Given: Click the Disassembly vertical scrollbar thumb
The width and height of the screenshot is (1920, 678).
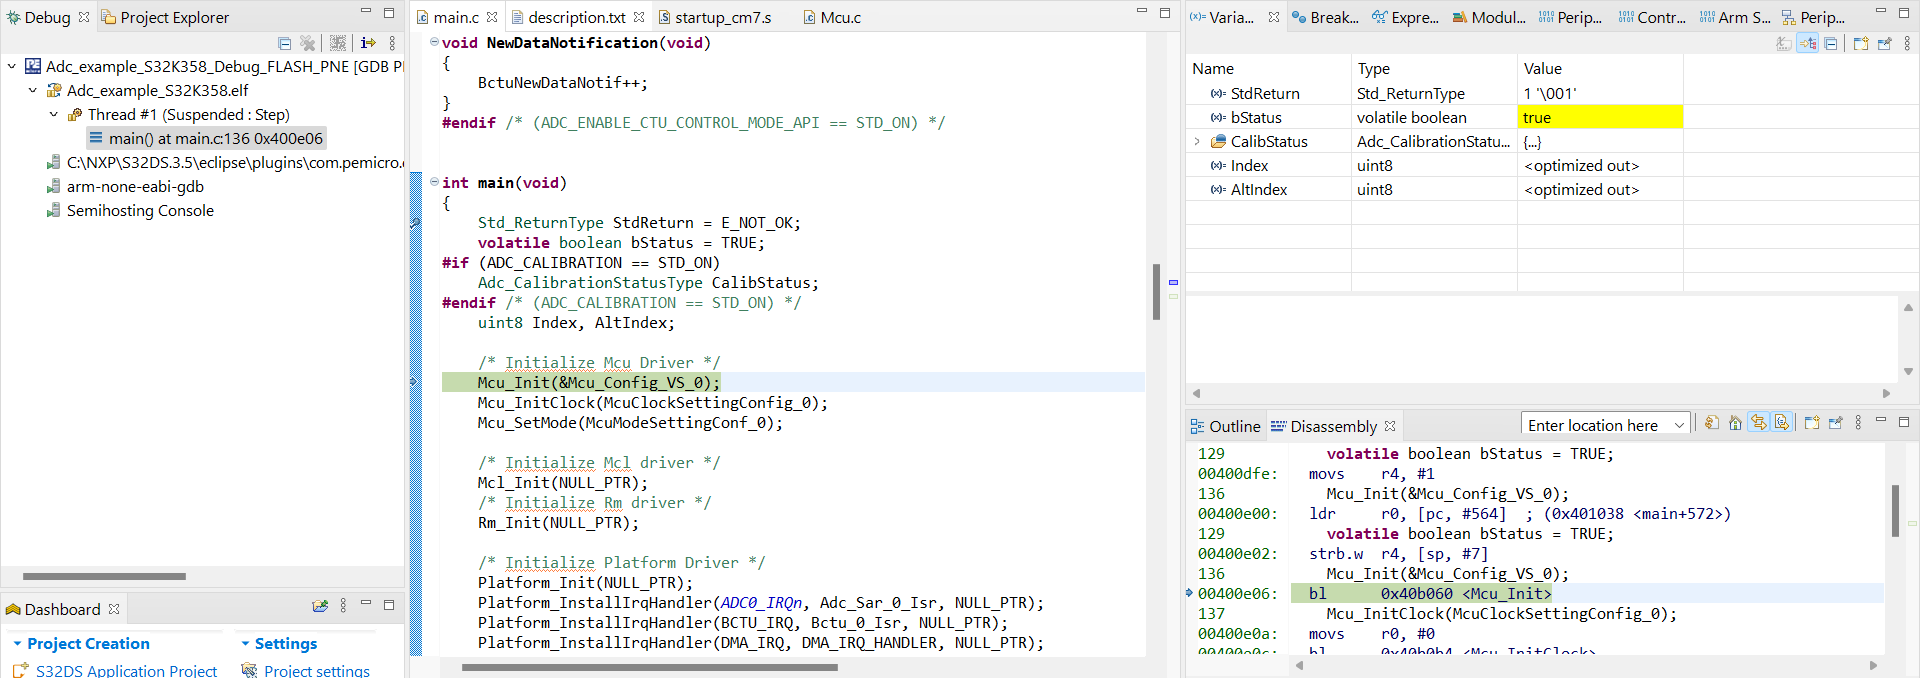Looking at the screenshot, I should [1895, 511].
